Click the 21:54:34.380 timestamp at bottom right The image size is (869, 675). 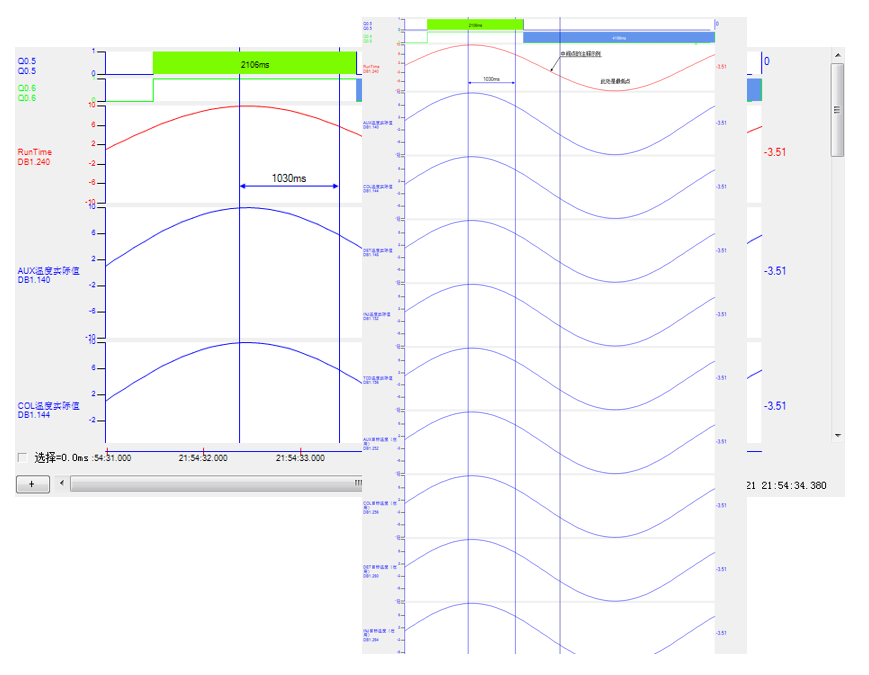coord(794,485)
